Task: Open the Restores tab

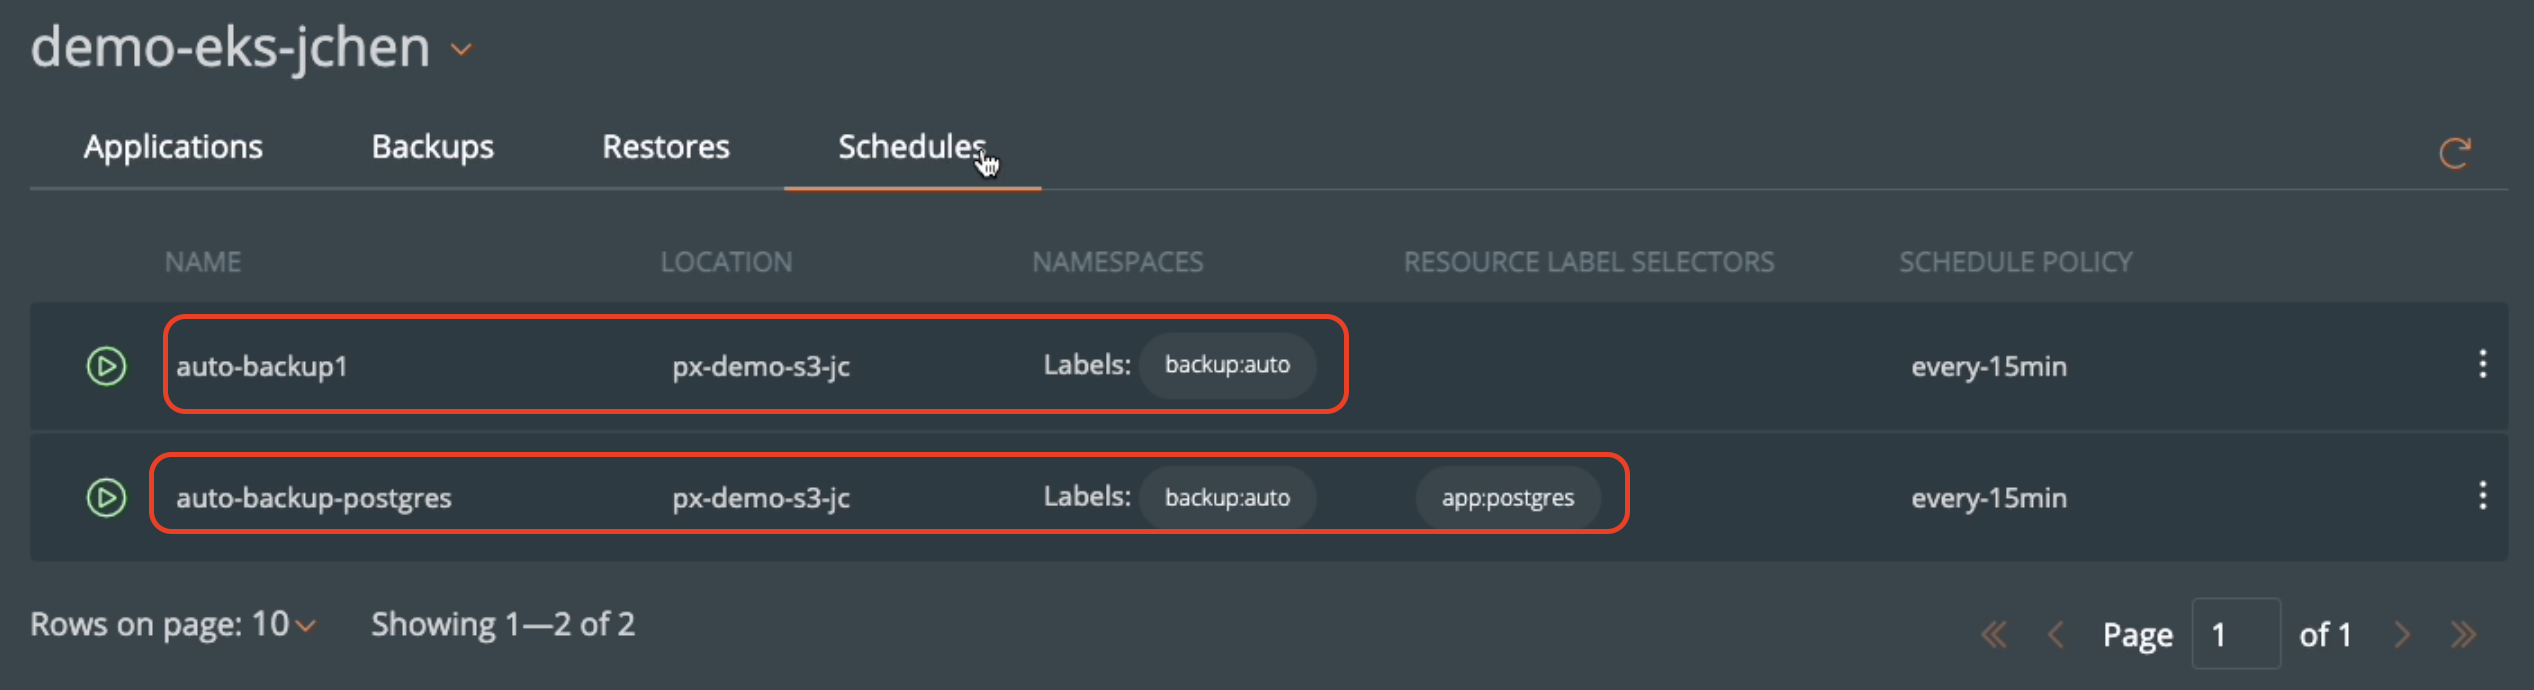Action: click(665, 147)
